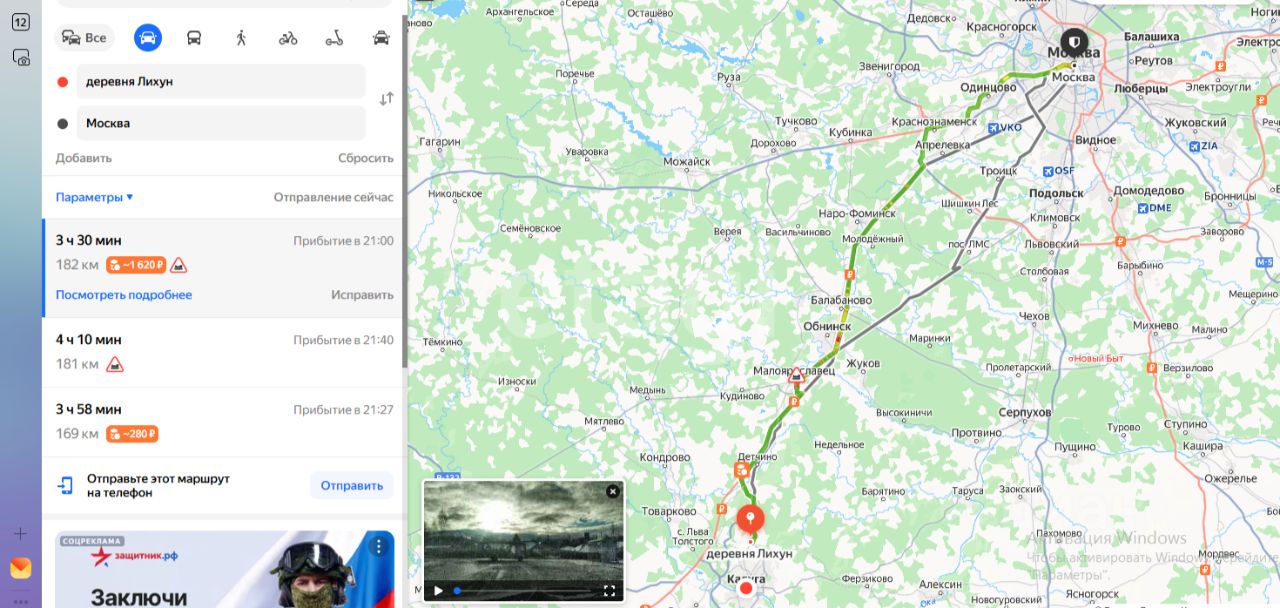Click the Добавить waypoint link

[x=84, y=158]
